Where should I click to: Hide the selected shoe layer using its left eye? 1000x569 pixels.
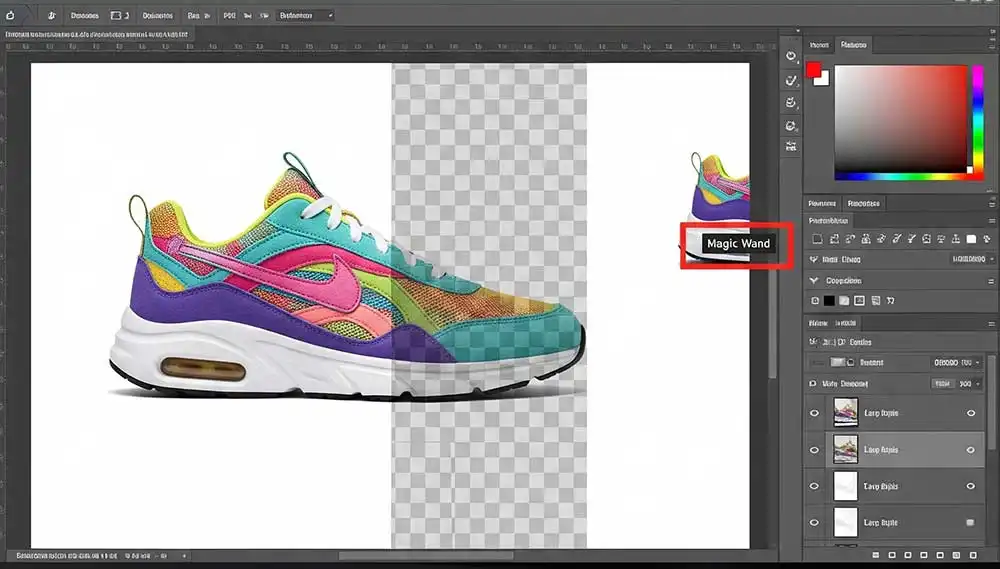tap(814, 450)
